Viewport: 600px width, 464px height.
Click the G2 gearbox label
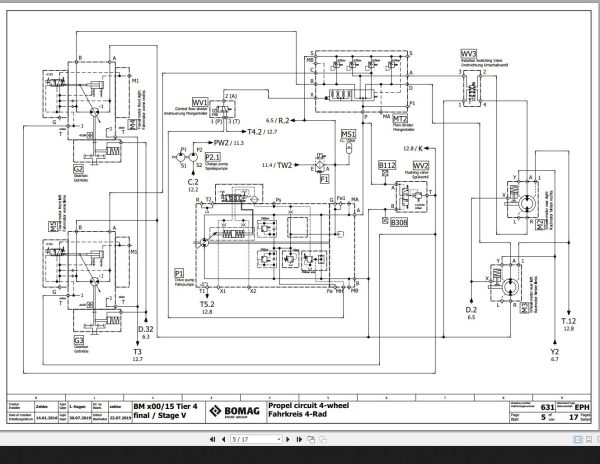(x=78, y=169)
